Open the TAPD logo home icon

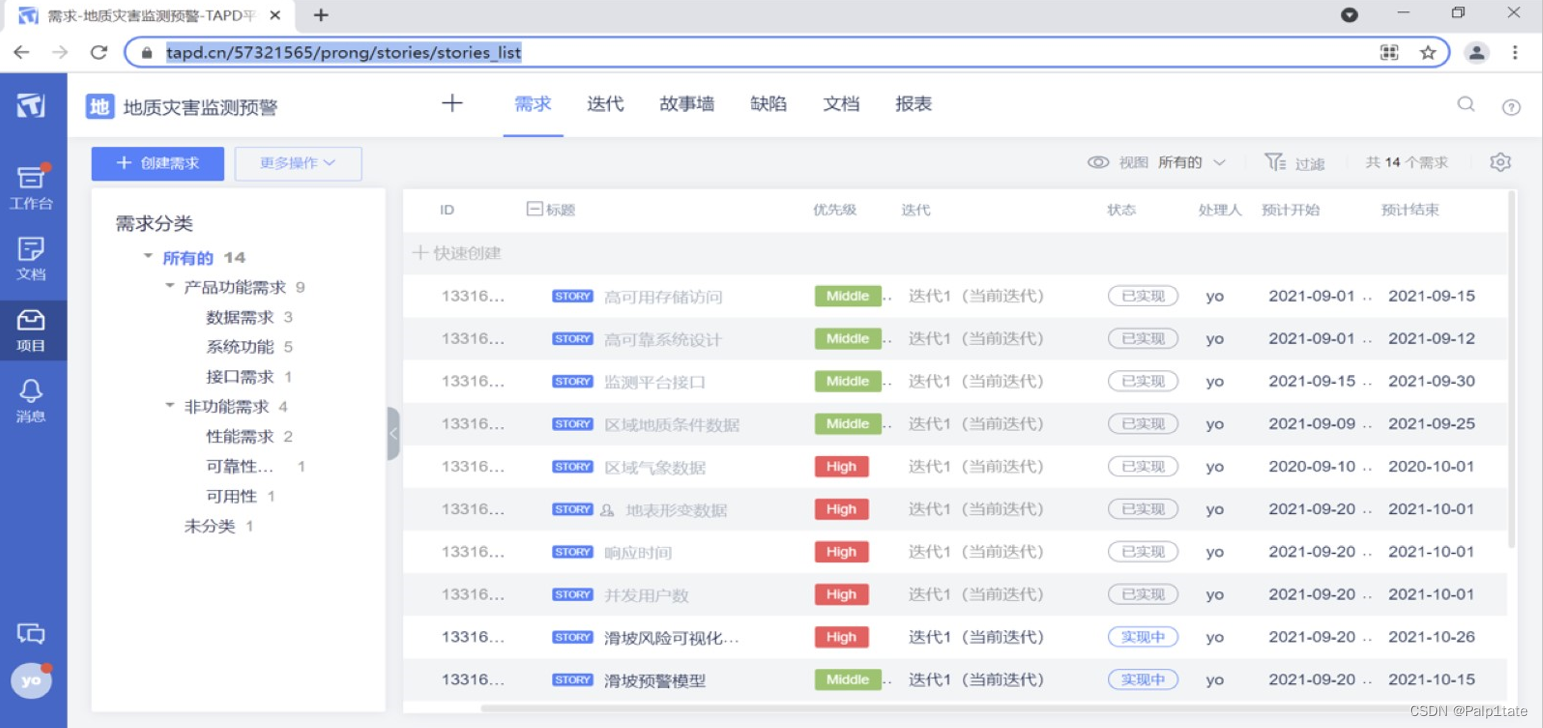point(31,105)
